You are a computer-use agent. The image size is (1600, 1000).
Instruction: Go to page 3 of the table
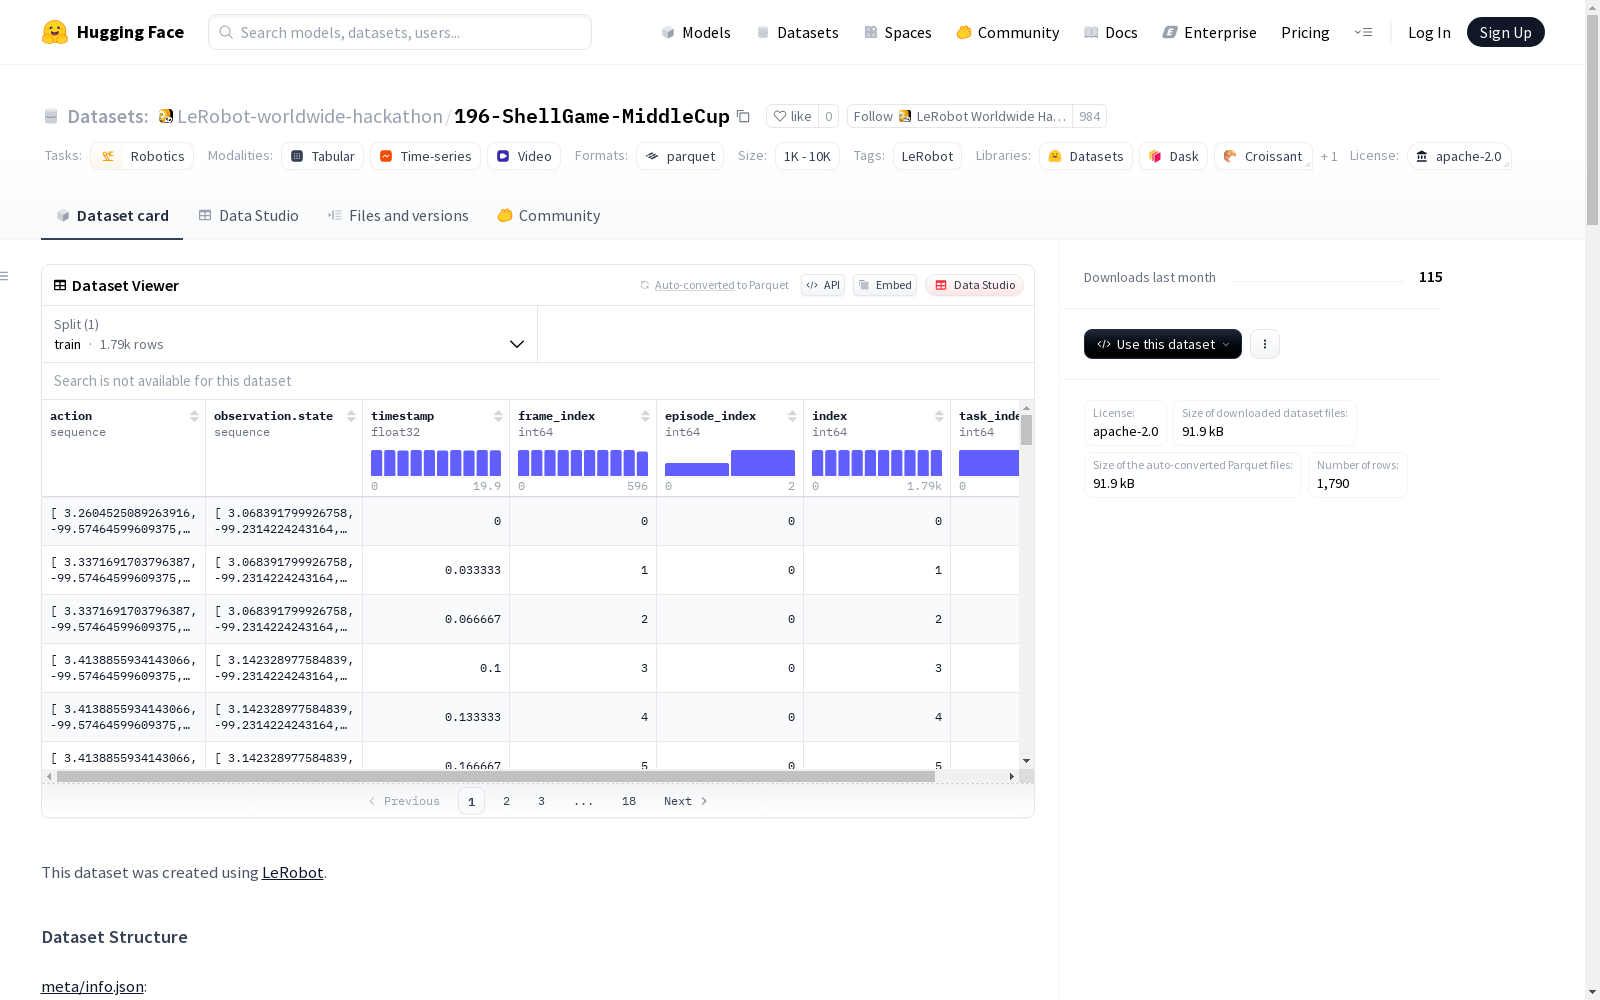coord(542,801)
